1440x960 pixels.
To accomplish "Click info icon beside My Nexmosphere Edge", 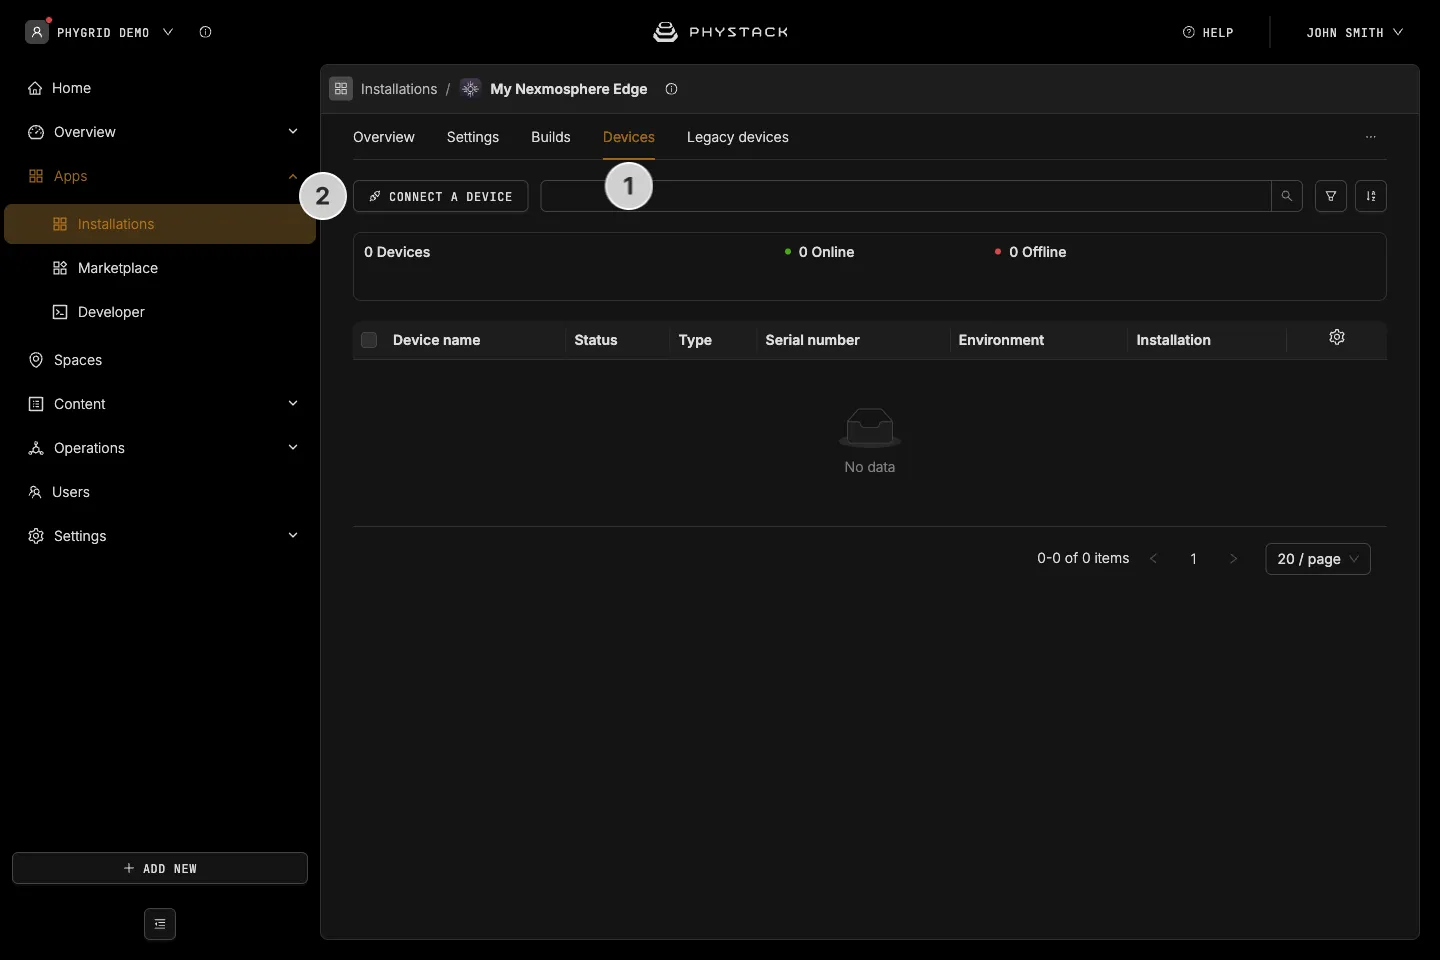I will point(672,89).
